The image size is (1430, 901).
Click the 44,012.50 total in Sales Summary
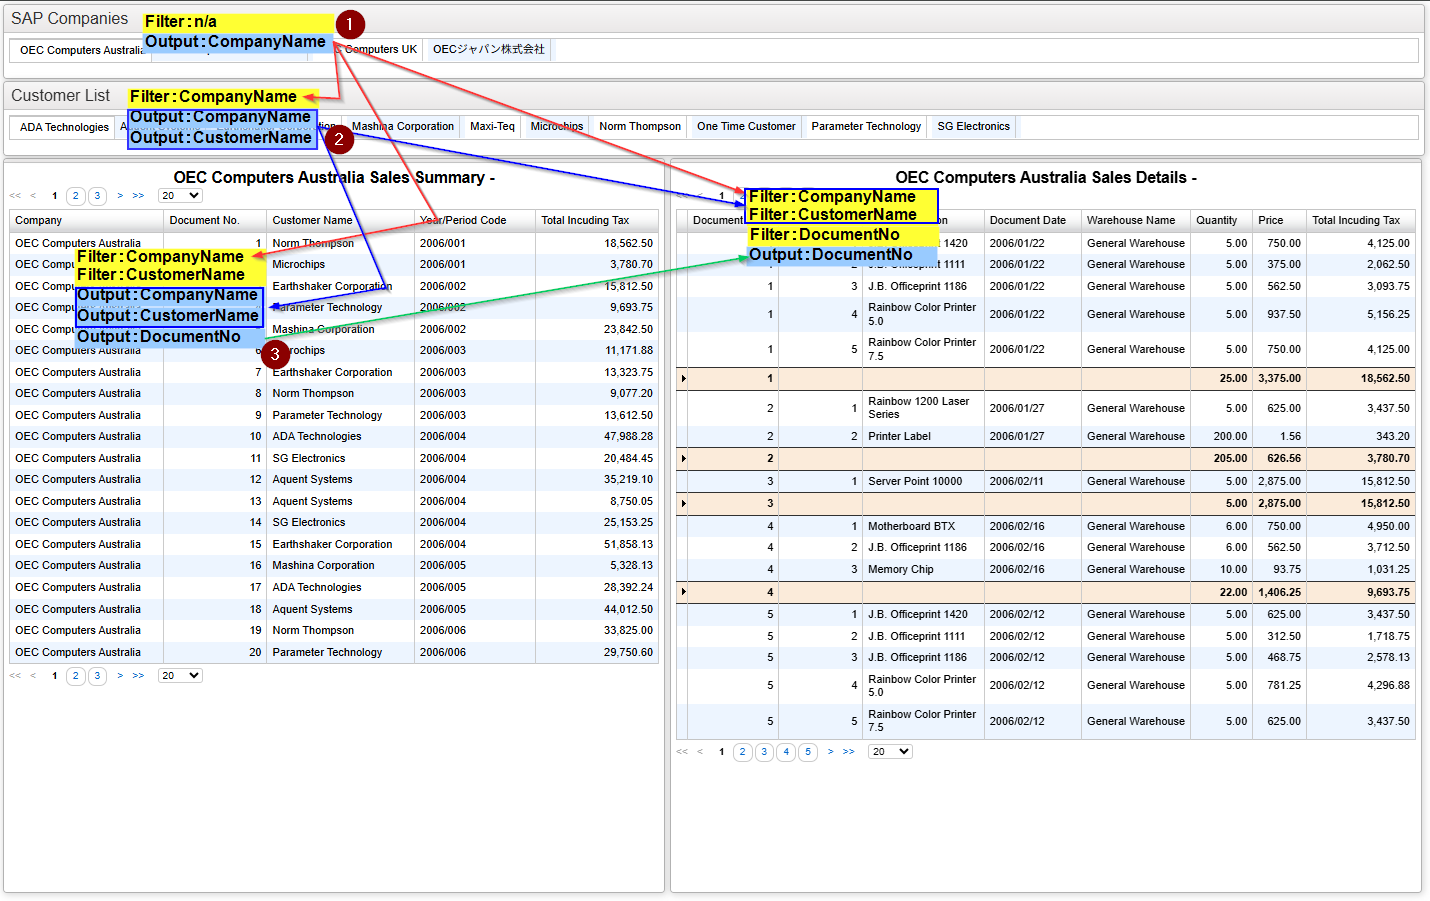coord(628,610)
